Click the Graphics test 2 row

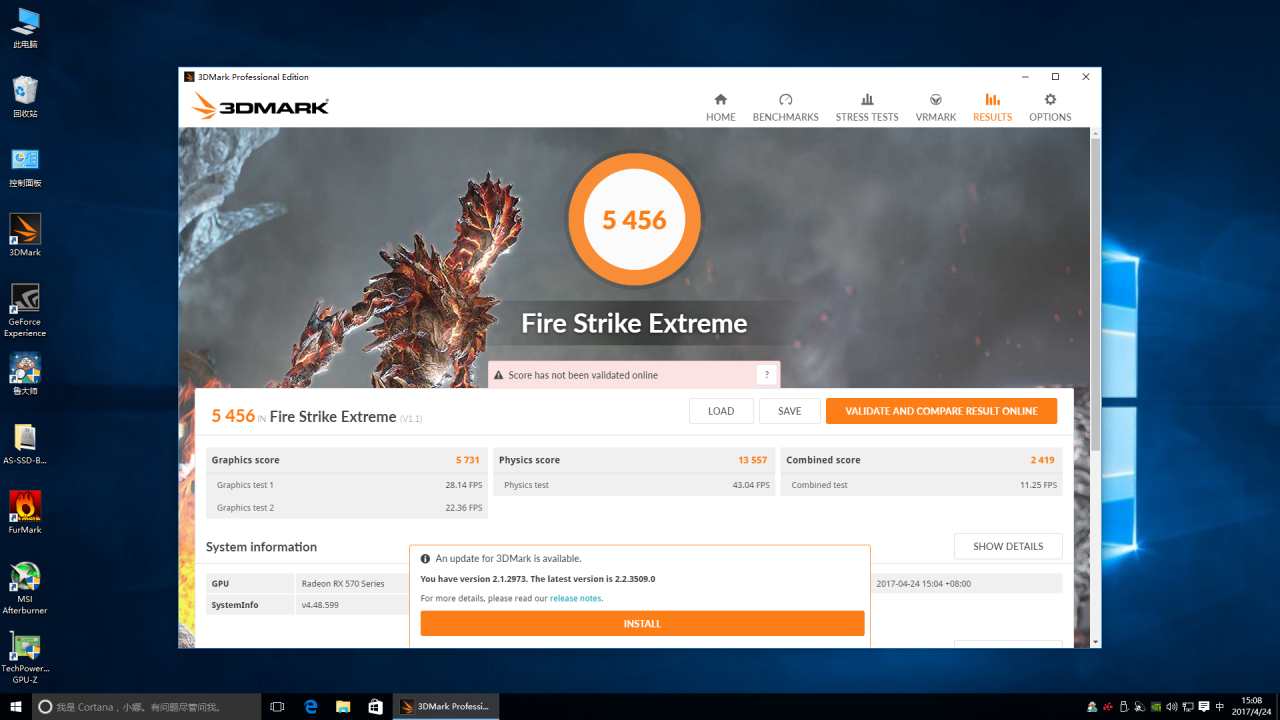coord(347,507)
